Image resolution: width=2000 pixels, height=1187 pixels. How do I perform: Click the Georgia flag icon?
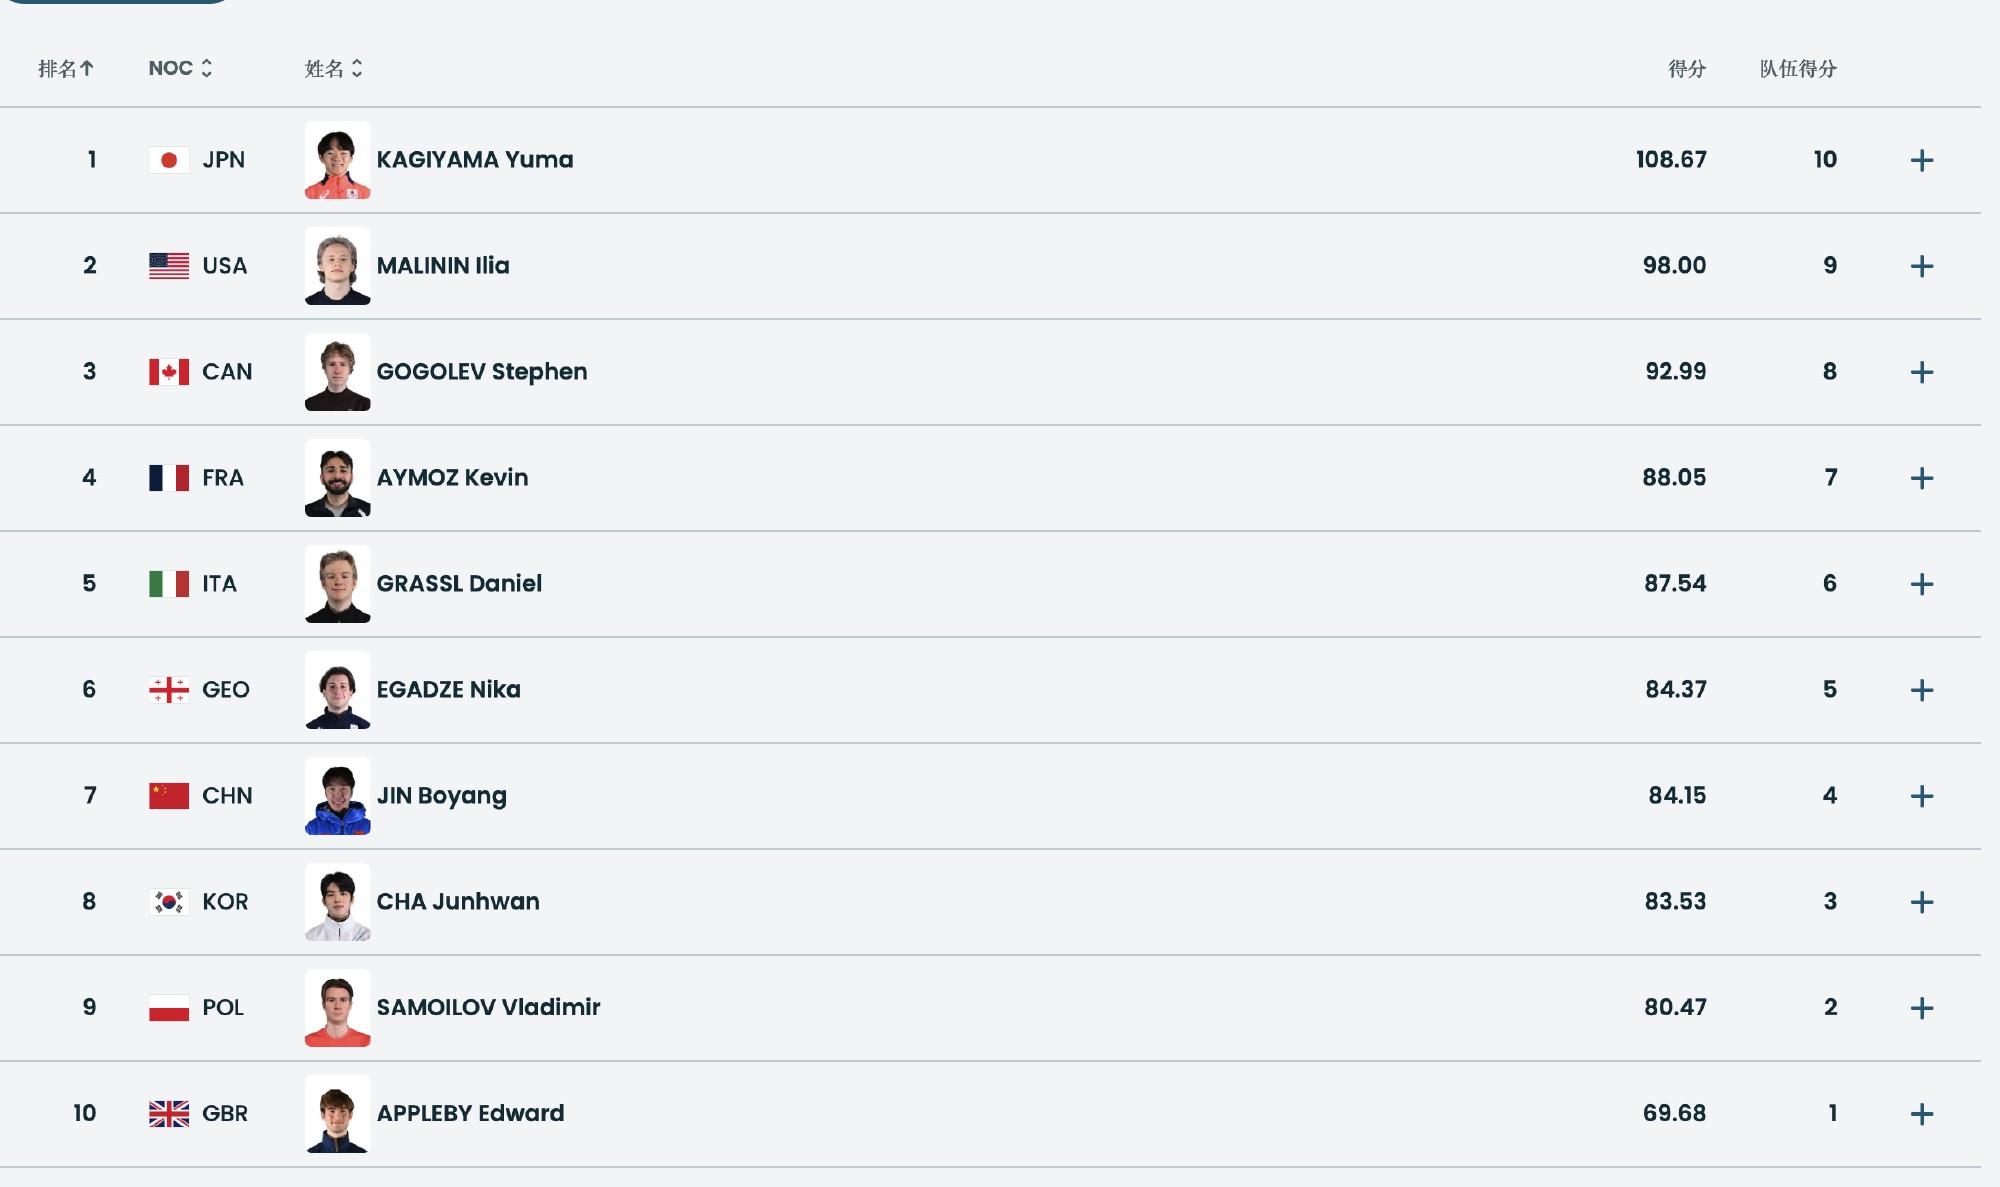coord(169,690)
